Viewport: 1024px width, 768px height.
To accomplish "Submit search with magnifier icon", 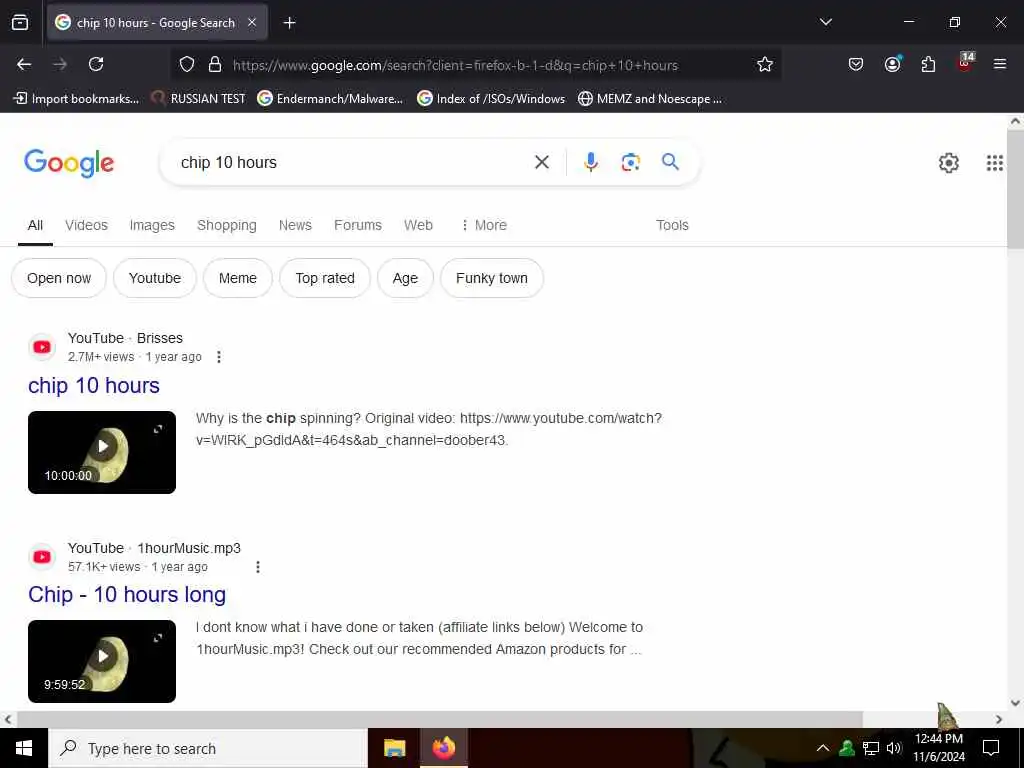I will click(670, 162).
